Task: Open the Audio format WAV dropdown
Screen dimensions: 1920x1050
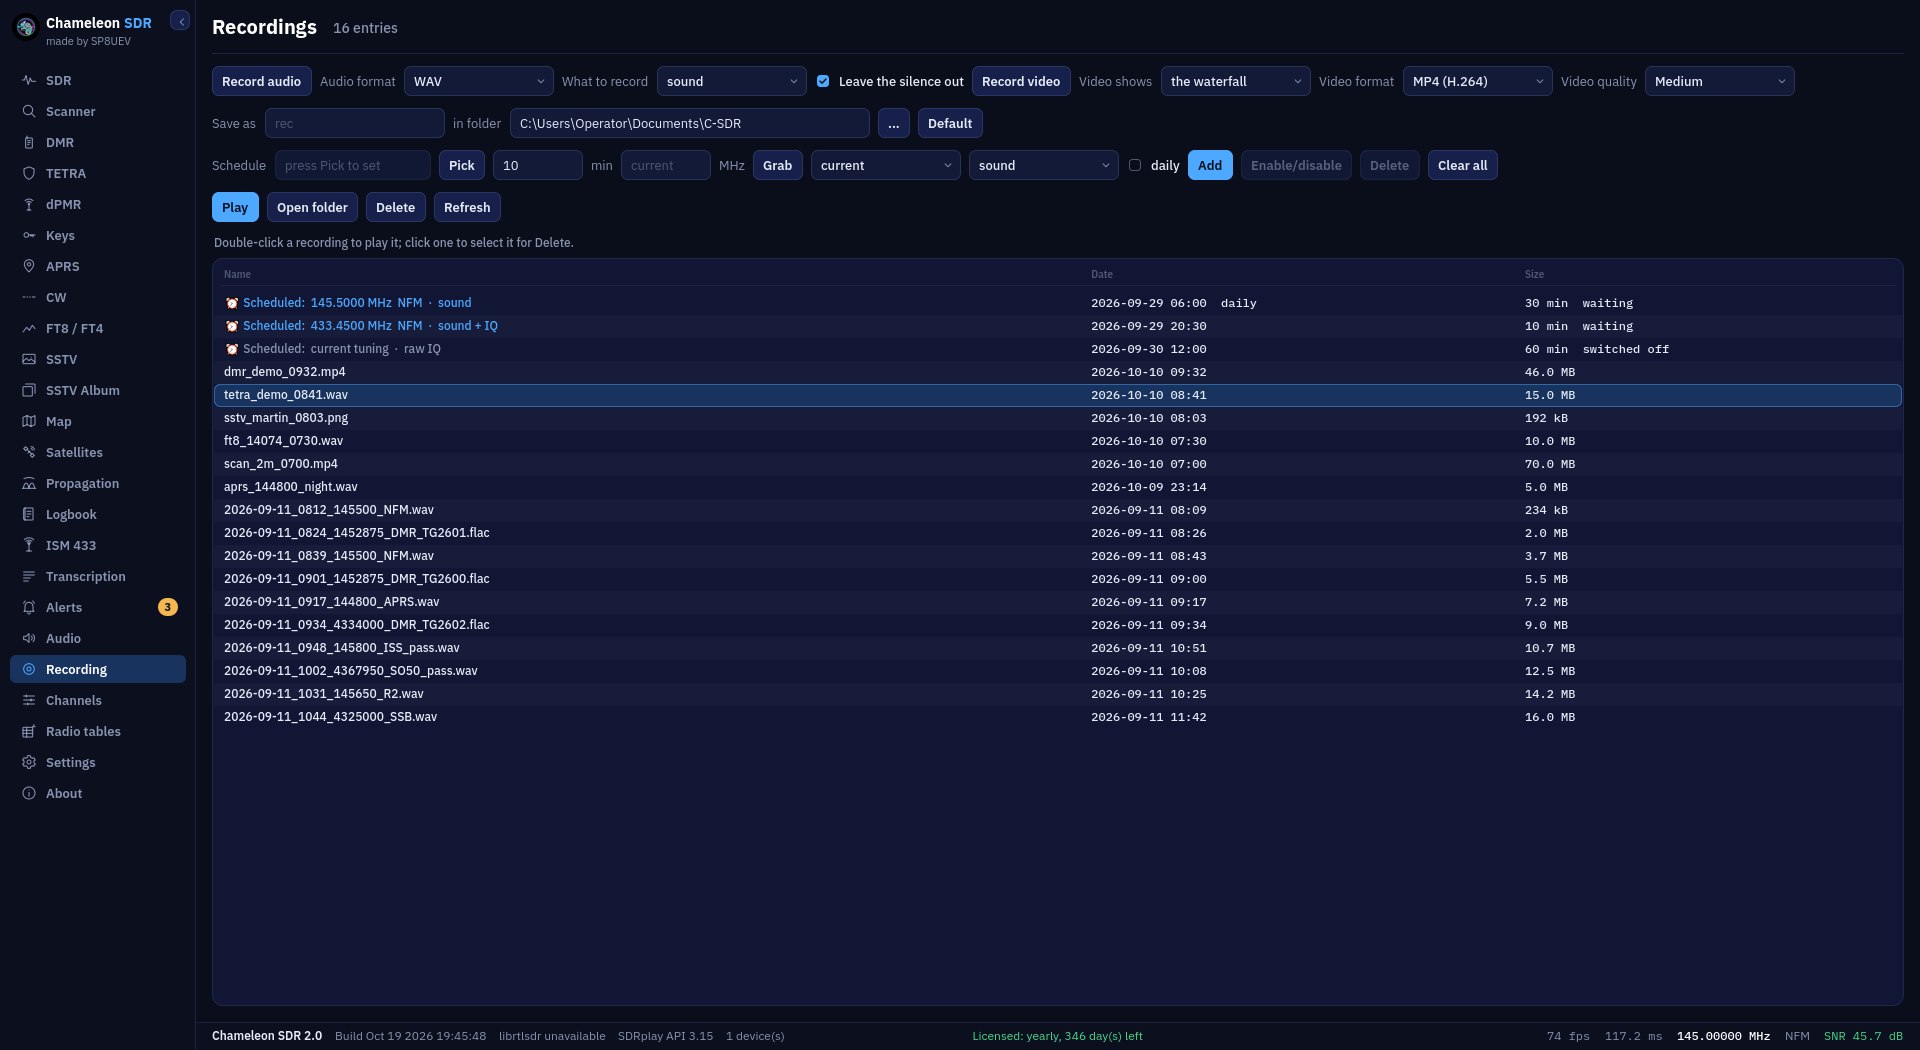Action: 478,81
